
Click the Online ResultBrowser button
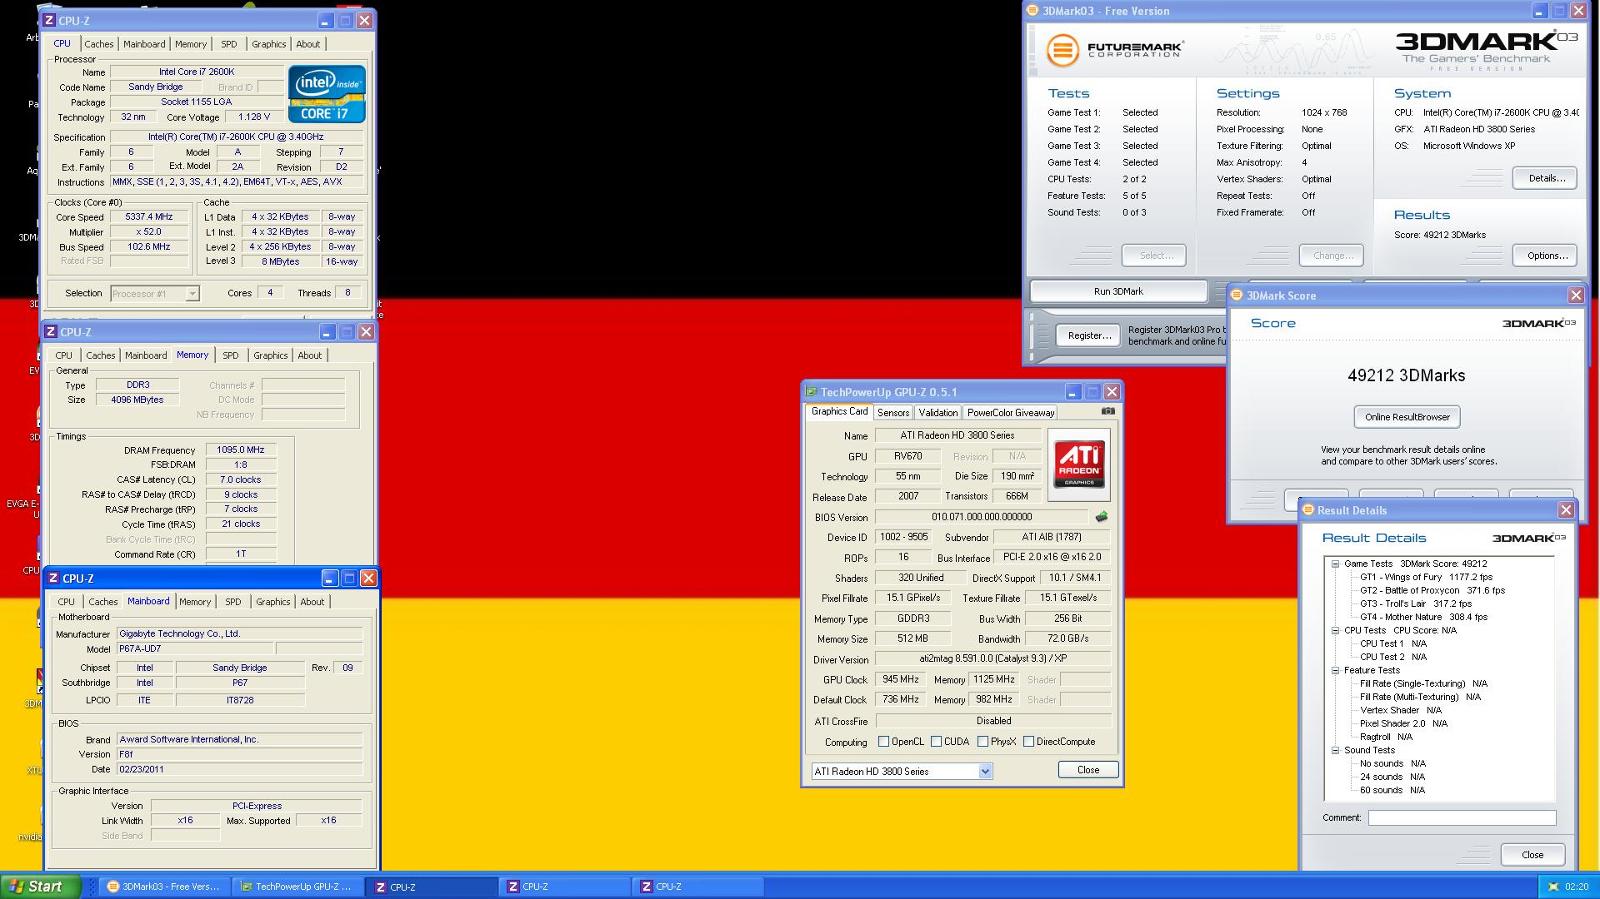tap(1407, 417)
